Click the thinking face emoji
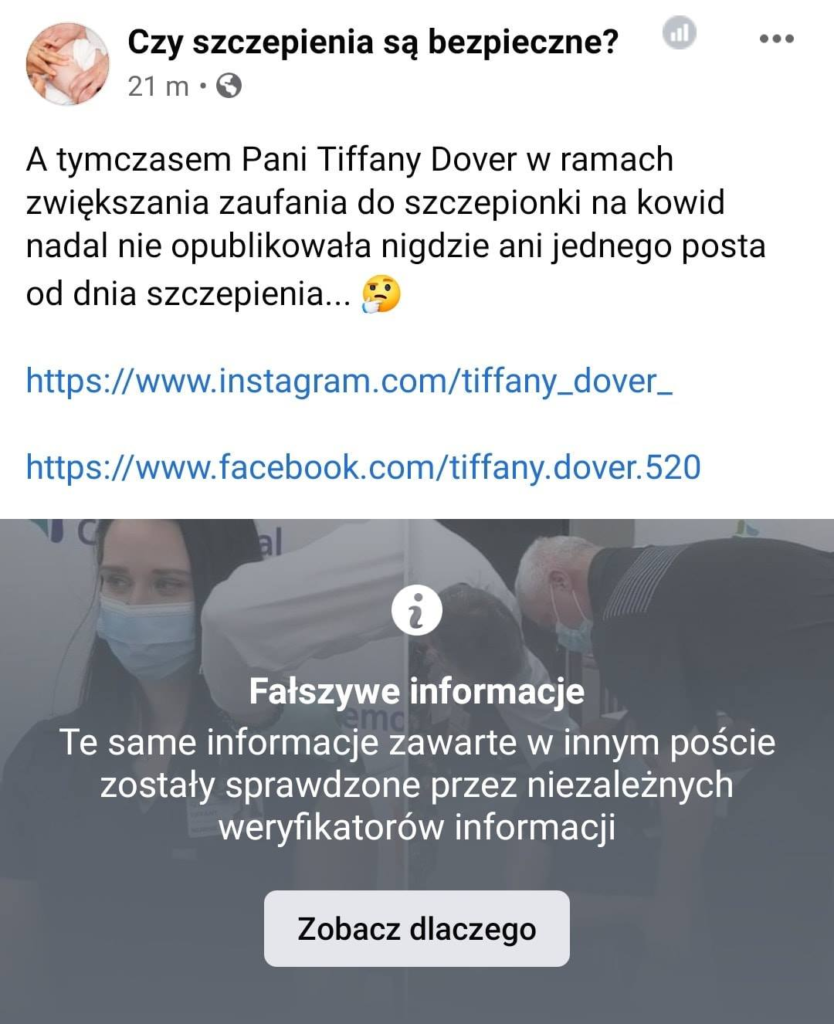The width and height of the screenshot is (834, 1024). pos(381,294)
